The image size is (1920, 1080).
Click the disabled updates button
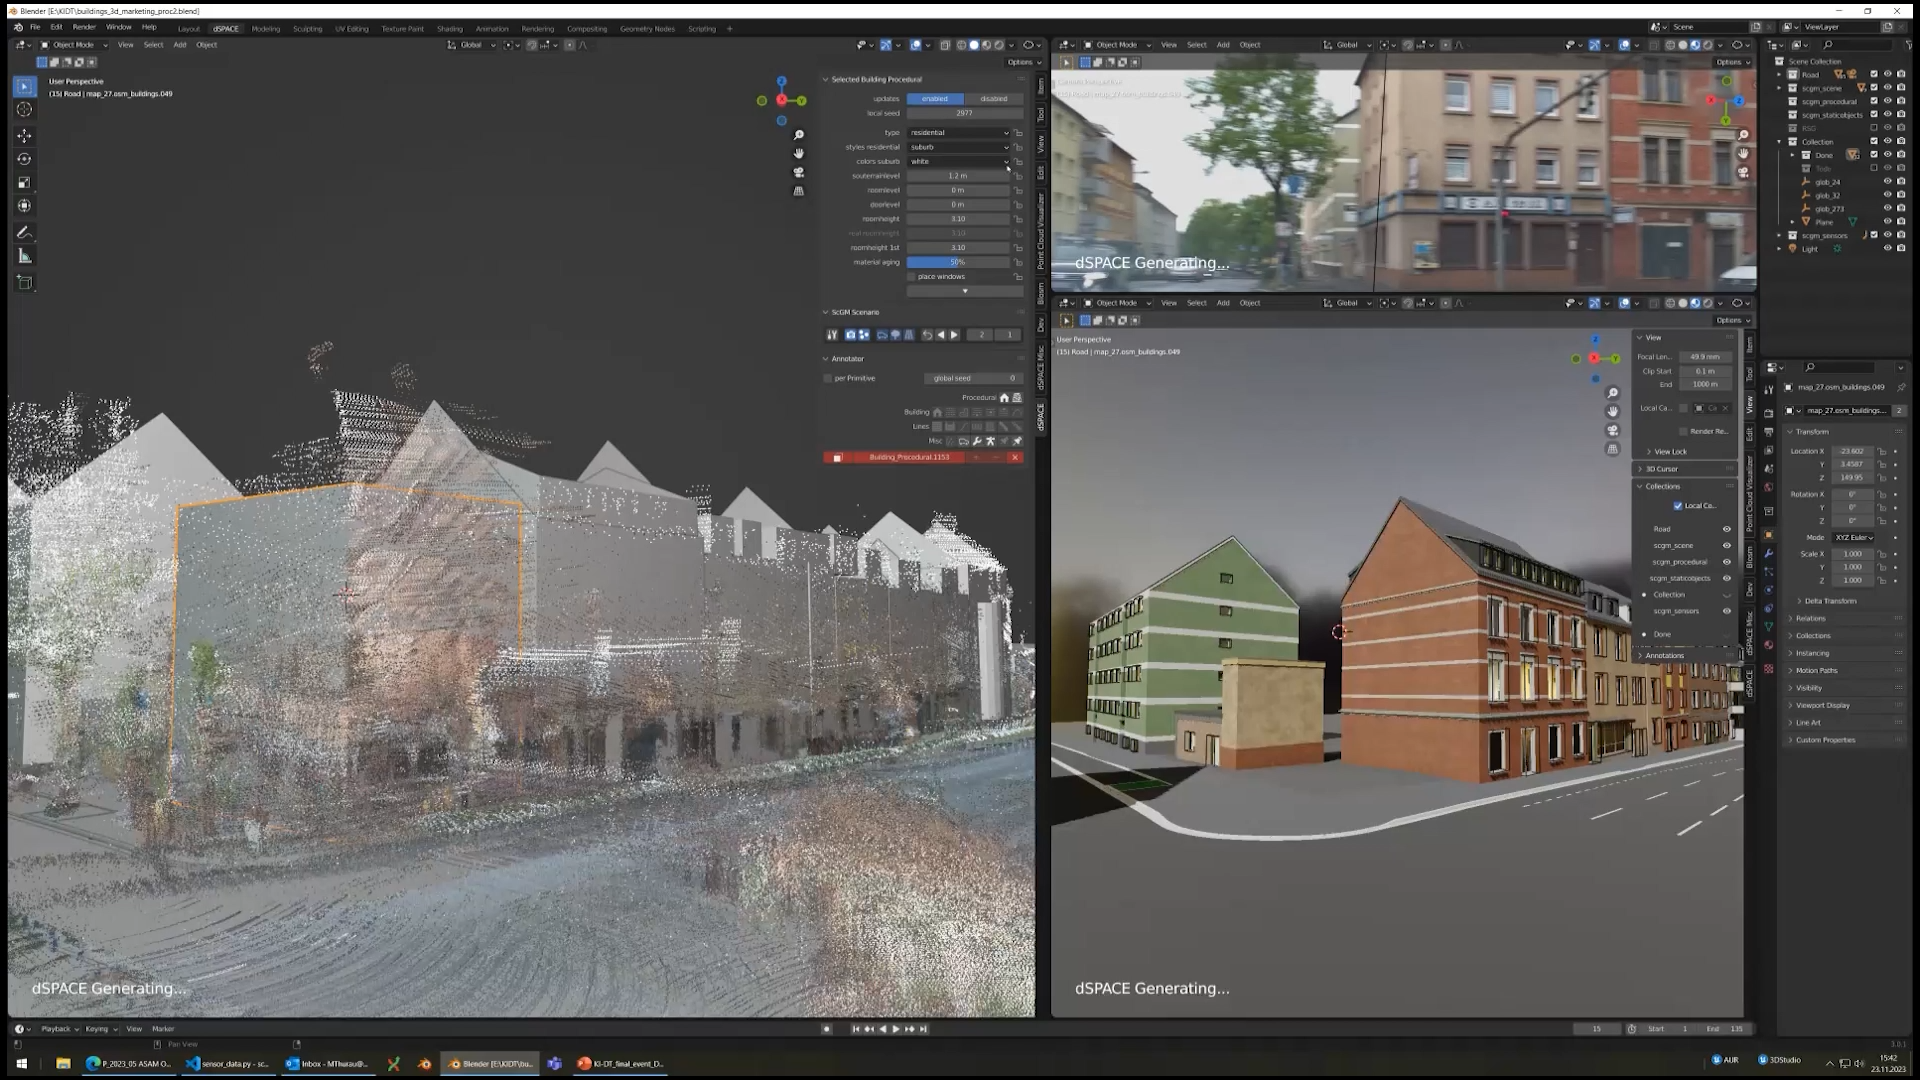993,99
